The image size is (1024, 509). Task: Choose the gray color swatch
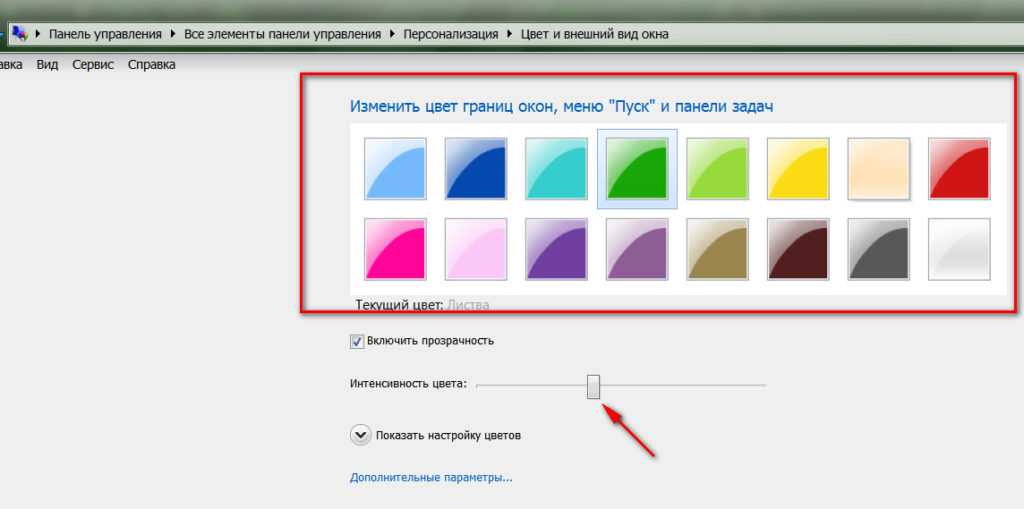(879, 249)
